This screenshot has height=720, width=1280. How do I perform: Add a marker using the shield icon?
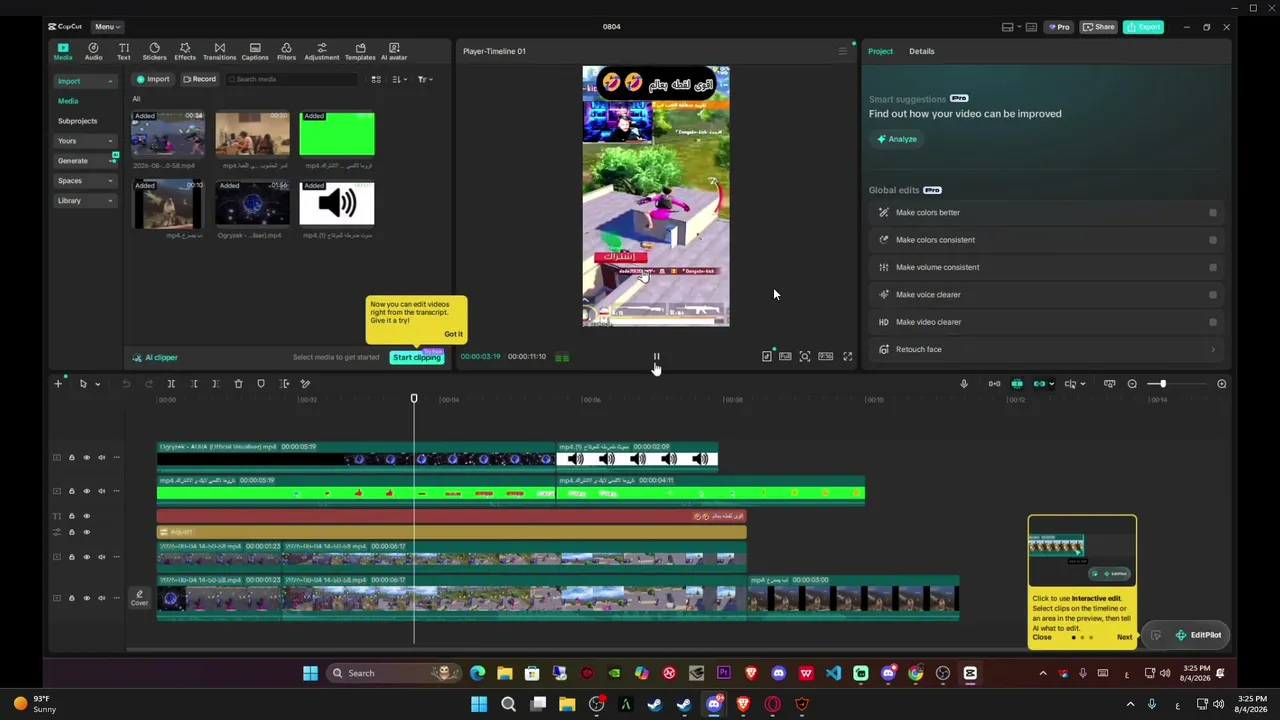[261, 384]
